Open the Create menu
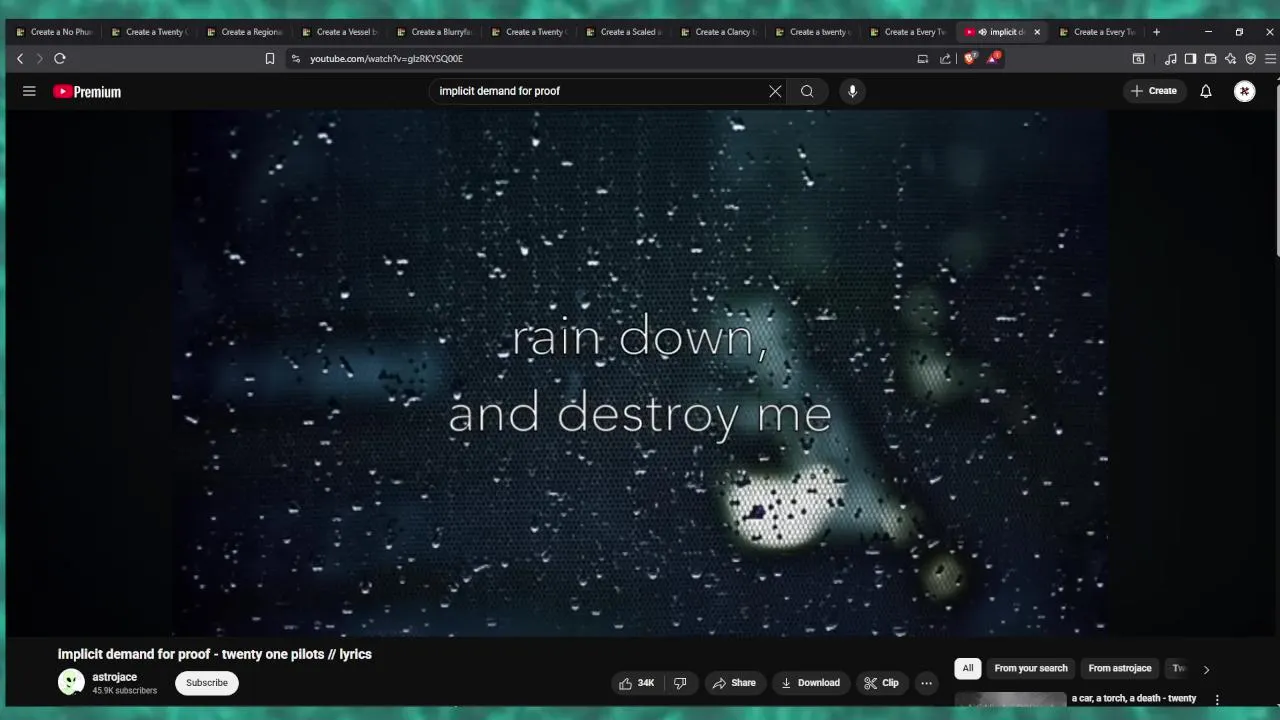Viewport: 1280px width, 720px height. click(1154, 91)
